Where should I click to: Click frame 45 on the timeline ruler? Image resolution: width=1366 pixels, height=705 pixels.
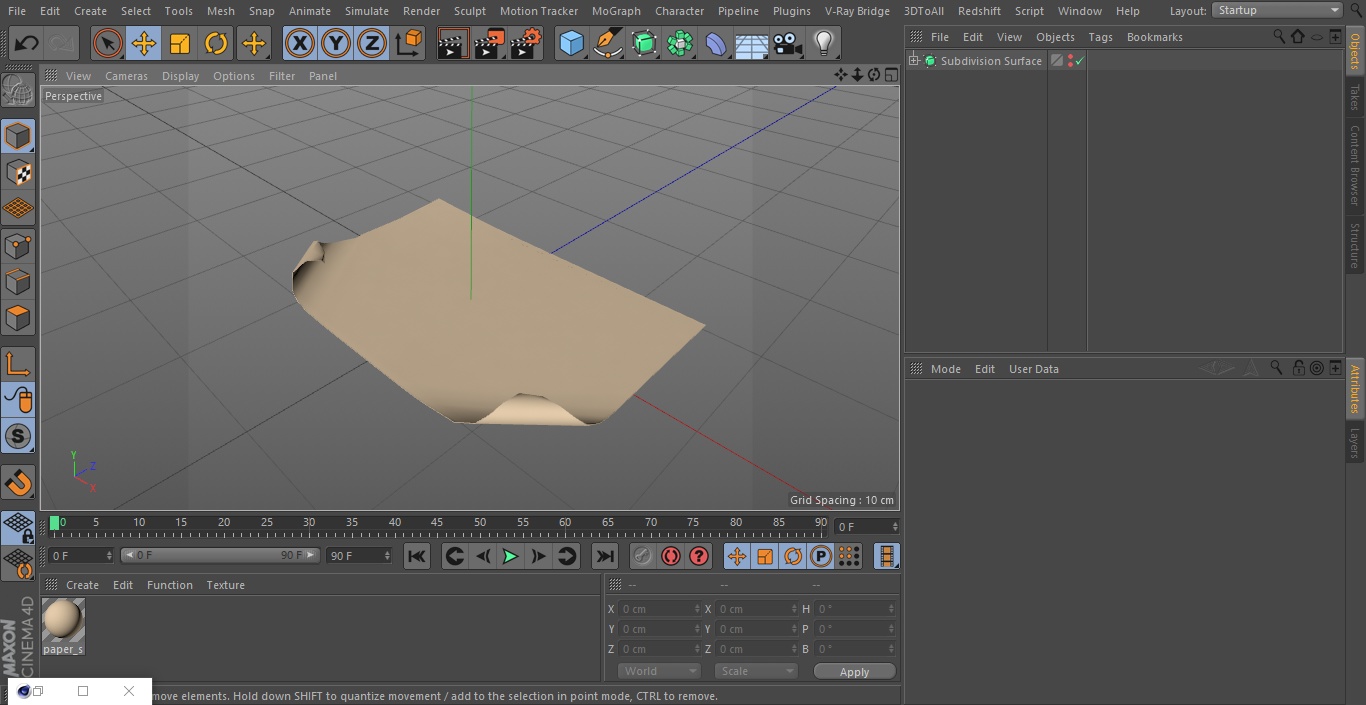[x=437, y=522]
